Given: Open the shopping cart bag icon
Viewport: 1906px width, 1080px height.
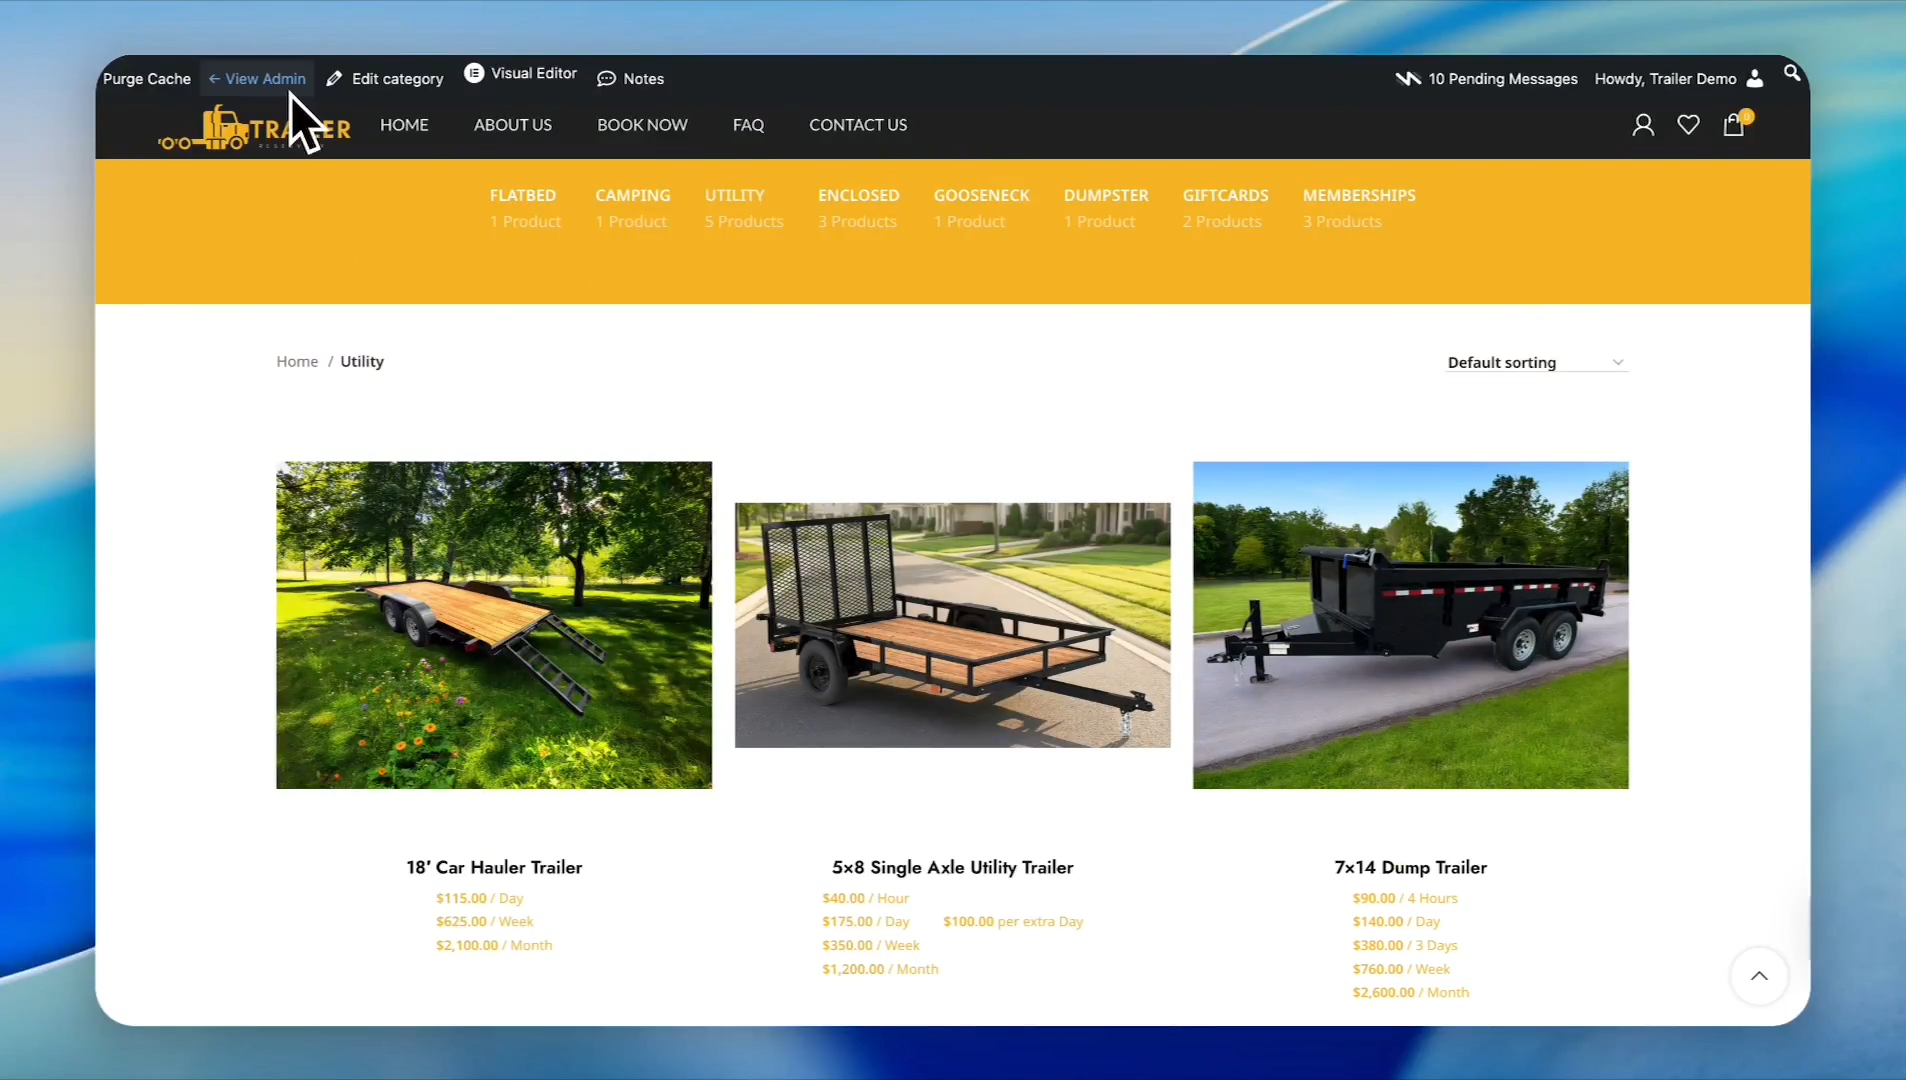Looking at the screenshot, I should pos(1734,125).
